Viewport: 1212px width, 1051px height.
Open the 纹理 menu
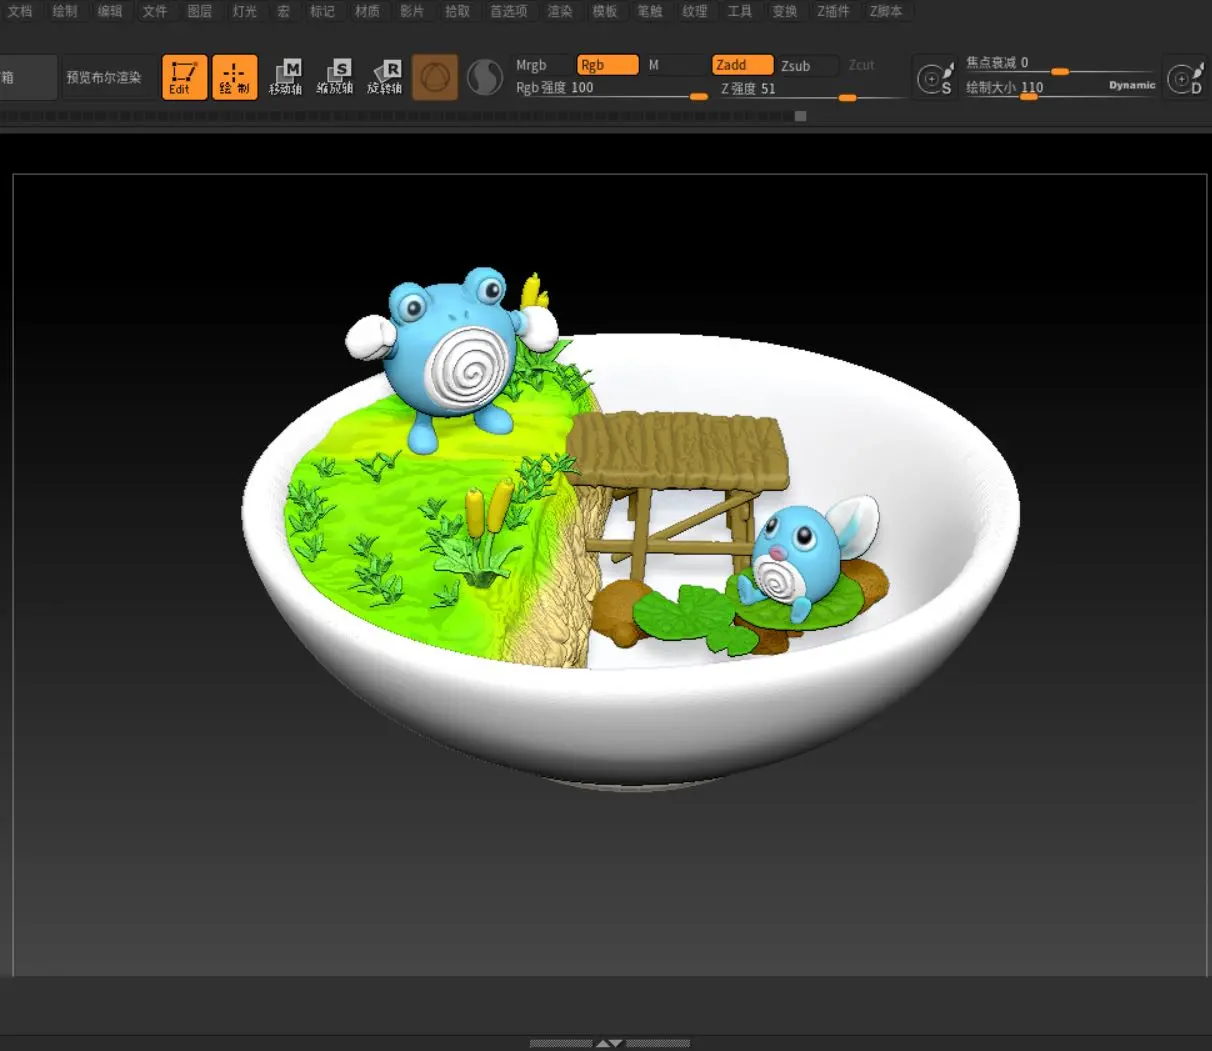[695, 11]
